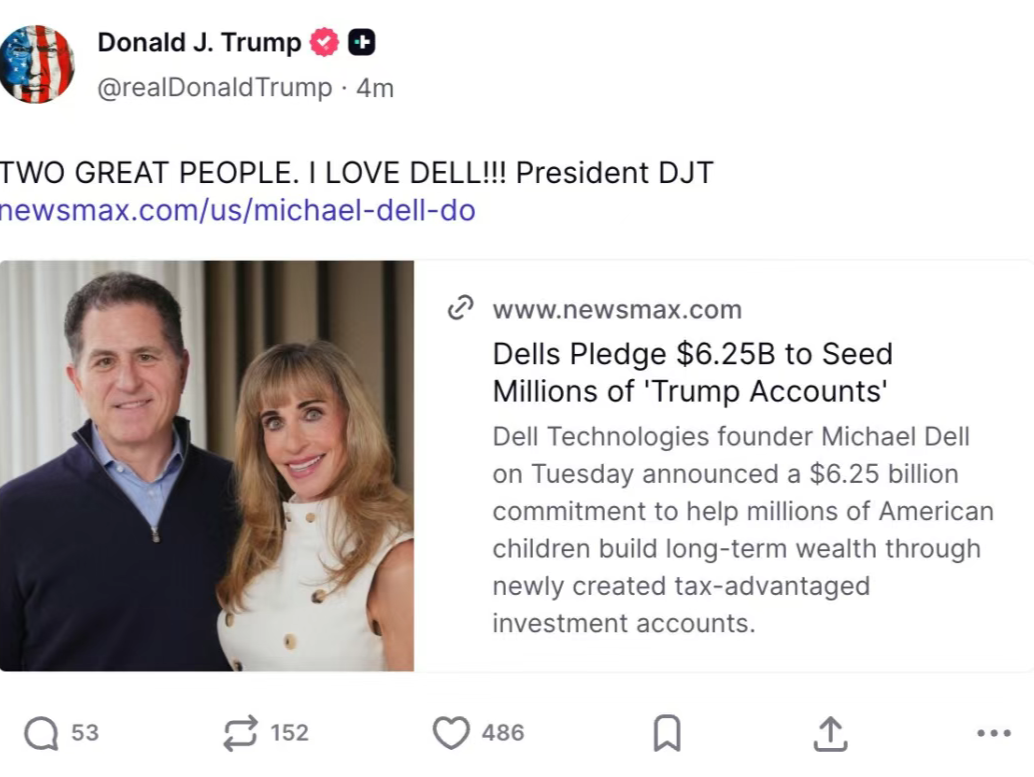Click the 152 ReTruths count
This screenshot has width=1034, height=777.
289,733
